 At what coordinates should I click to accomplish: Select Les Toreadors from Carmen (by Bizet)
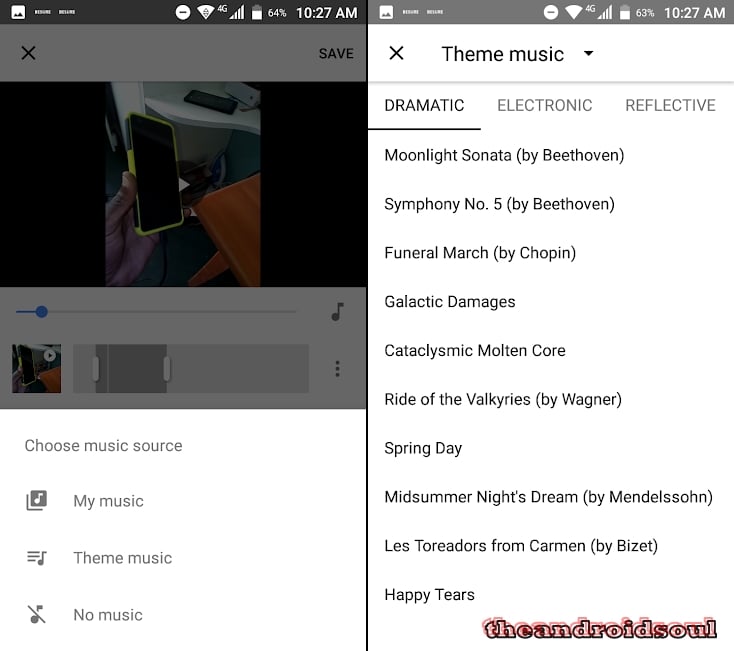[x=551, y=546]
